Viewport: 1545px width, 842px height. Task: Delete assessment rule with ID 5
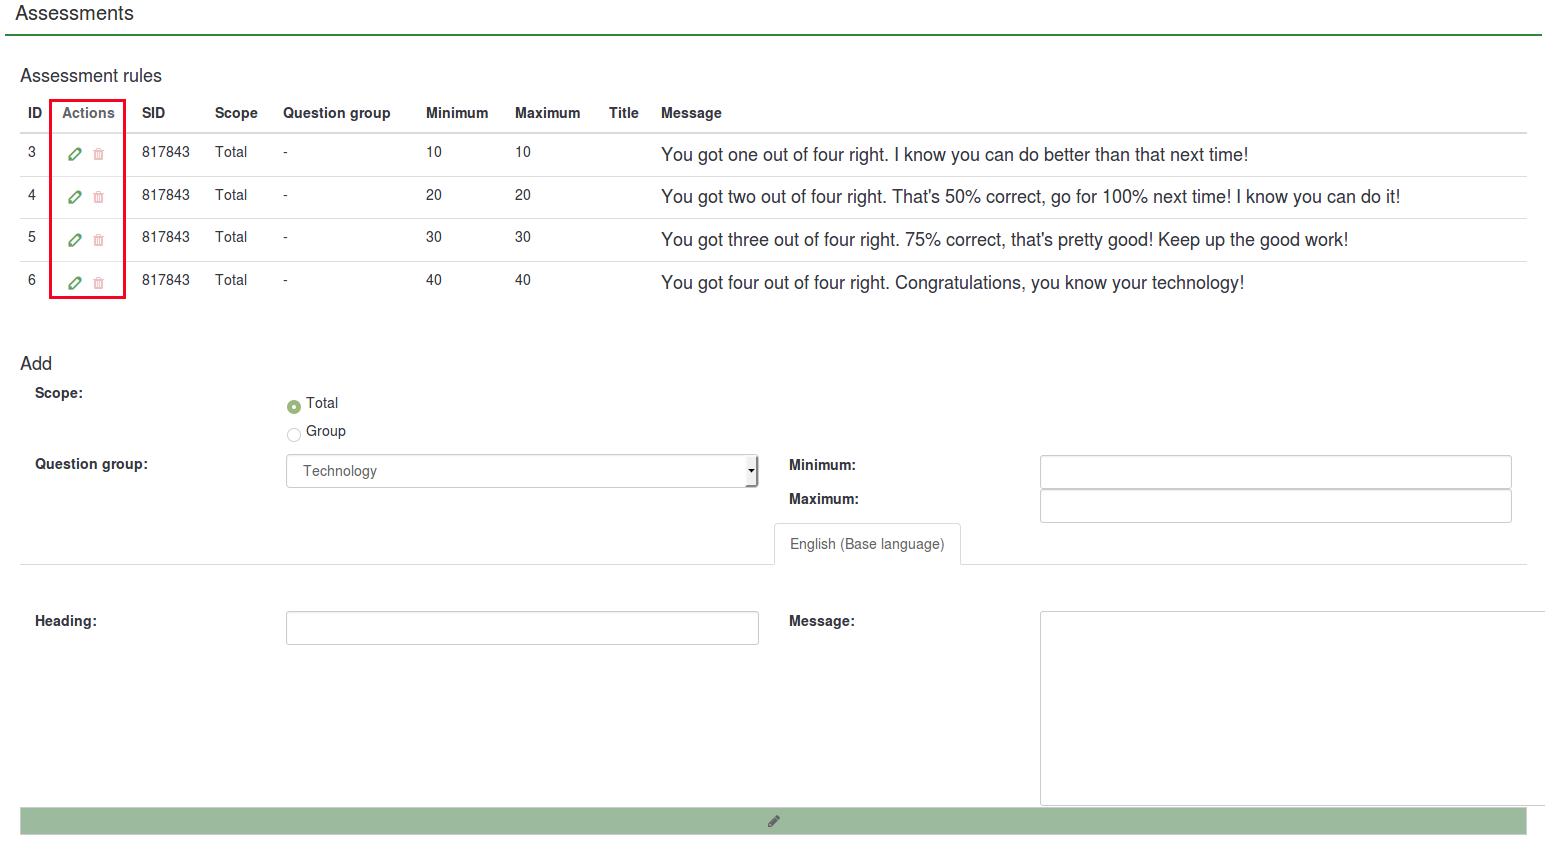click(98, 240)
